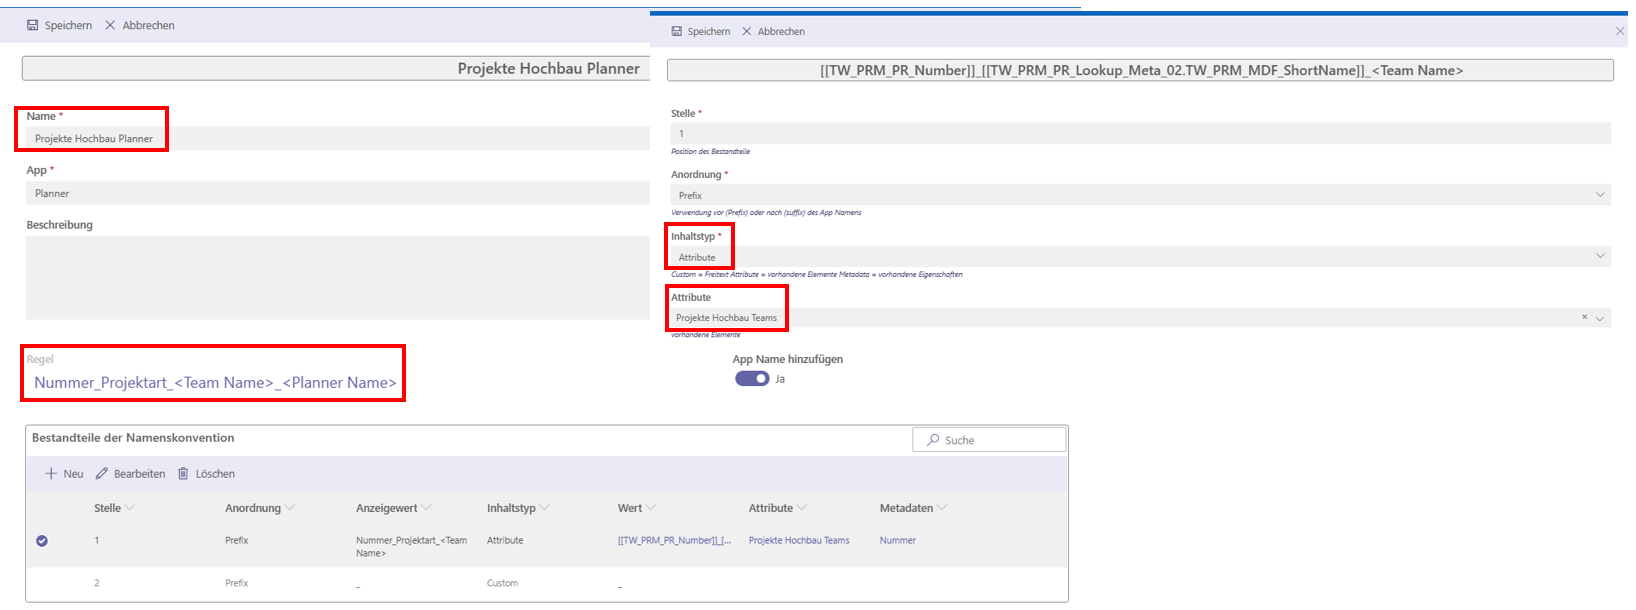This screenshot has width=1636, height=610.
Task: Click the right panel title with TW_PRM_PR_Number
Action: 1140,70
